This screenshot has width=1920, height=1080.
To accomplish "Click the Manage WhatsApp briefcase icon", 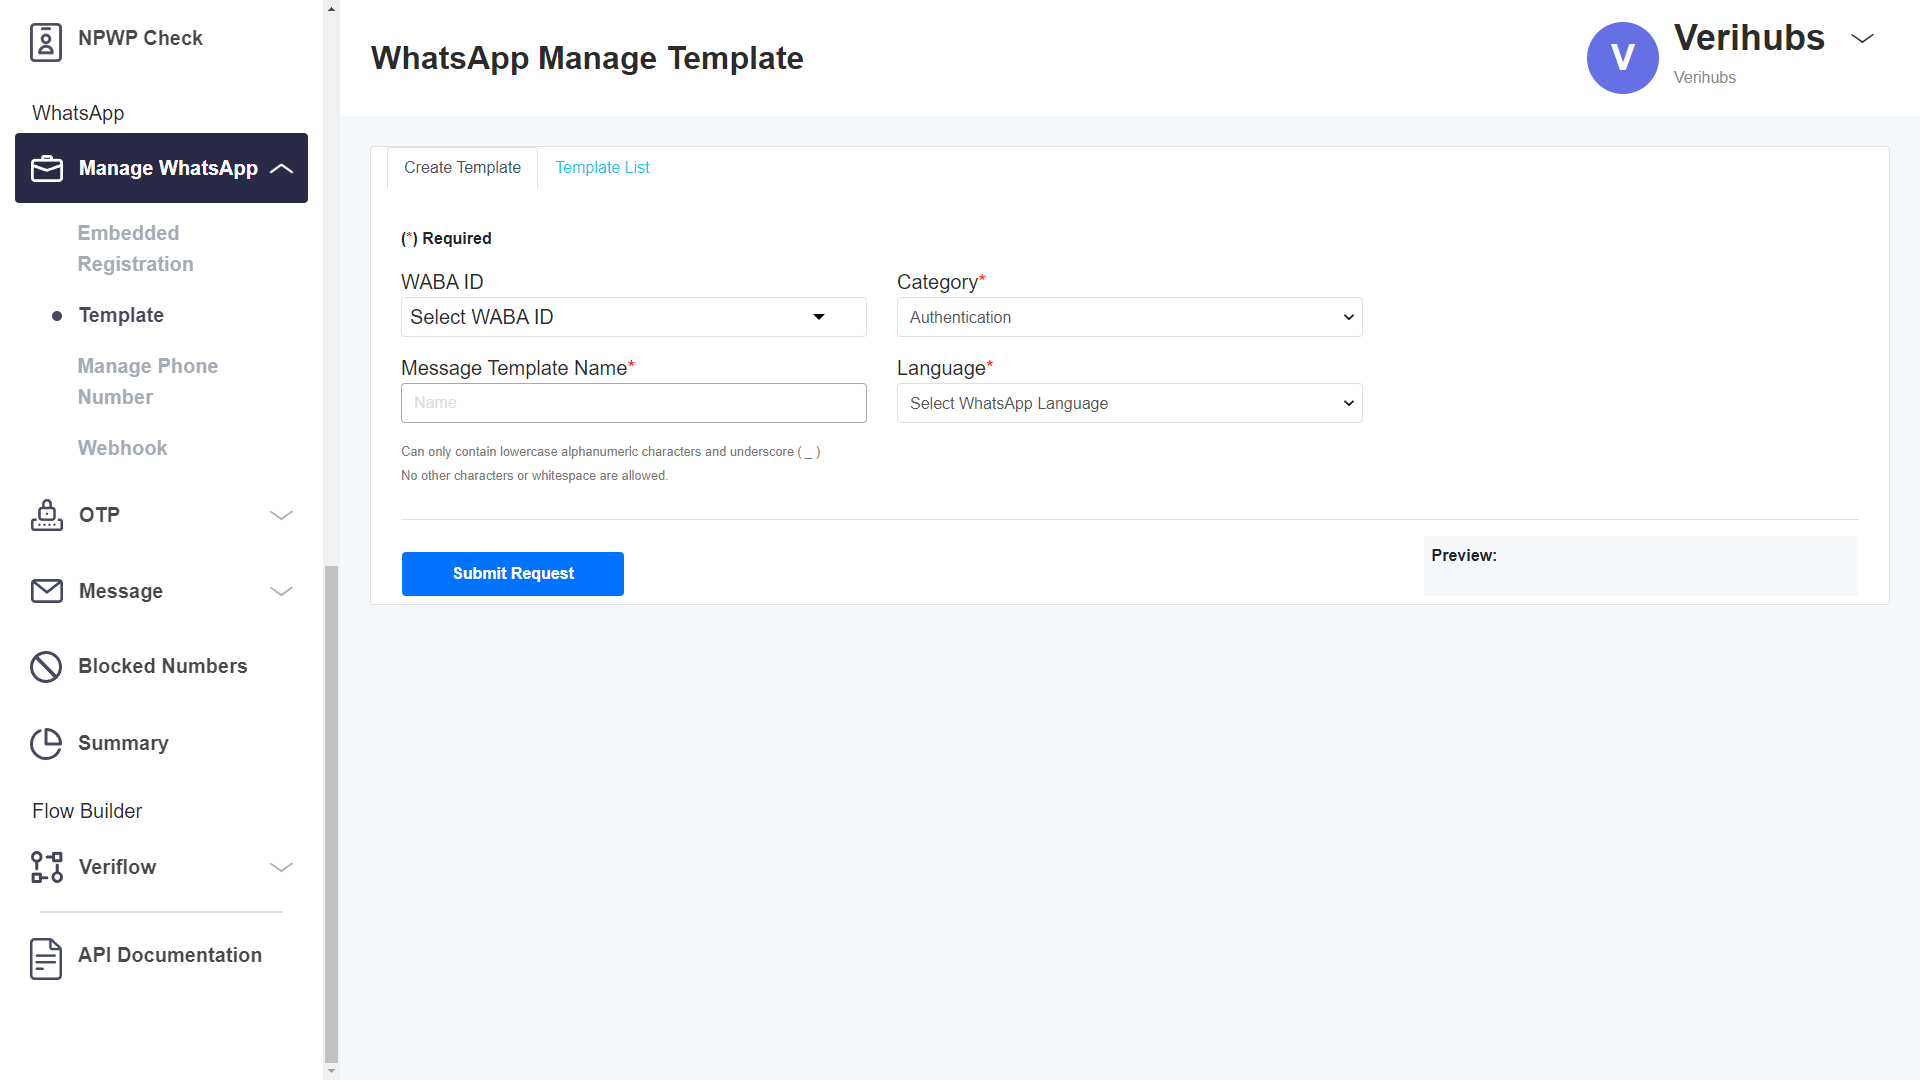I will click(x=47, y=169).
